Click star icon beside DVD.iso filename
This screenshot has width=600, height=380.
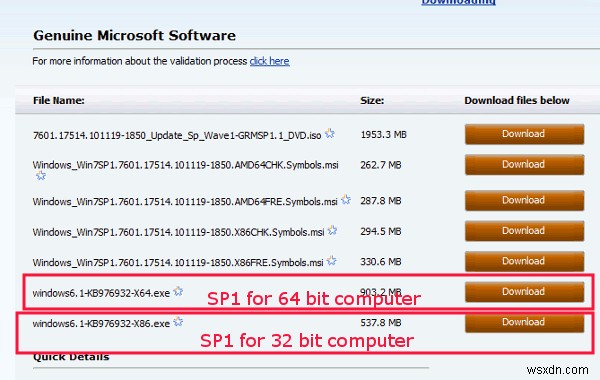click(329, 134)
